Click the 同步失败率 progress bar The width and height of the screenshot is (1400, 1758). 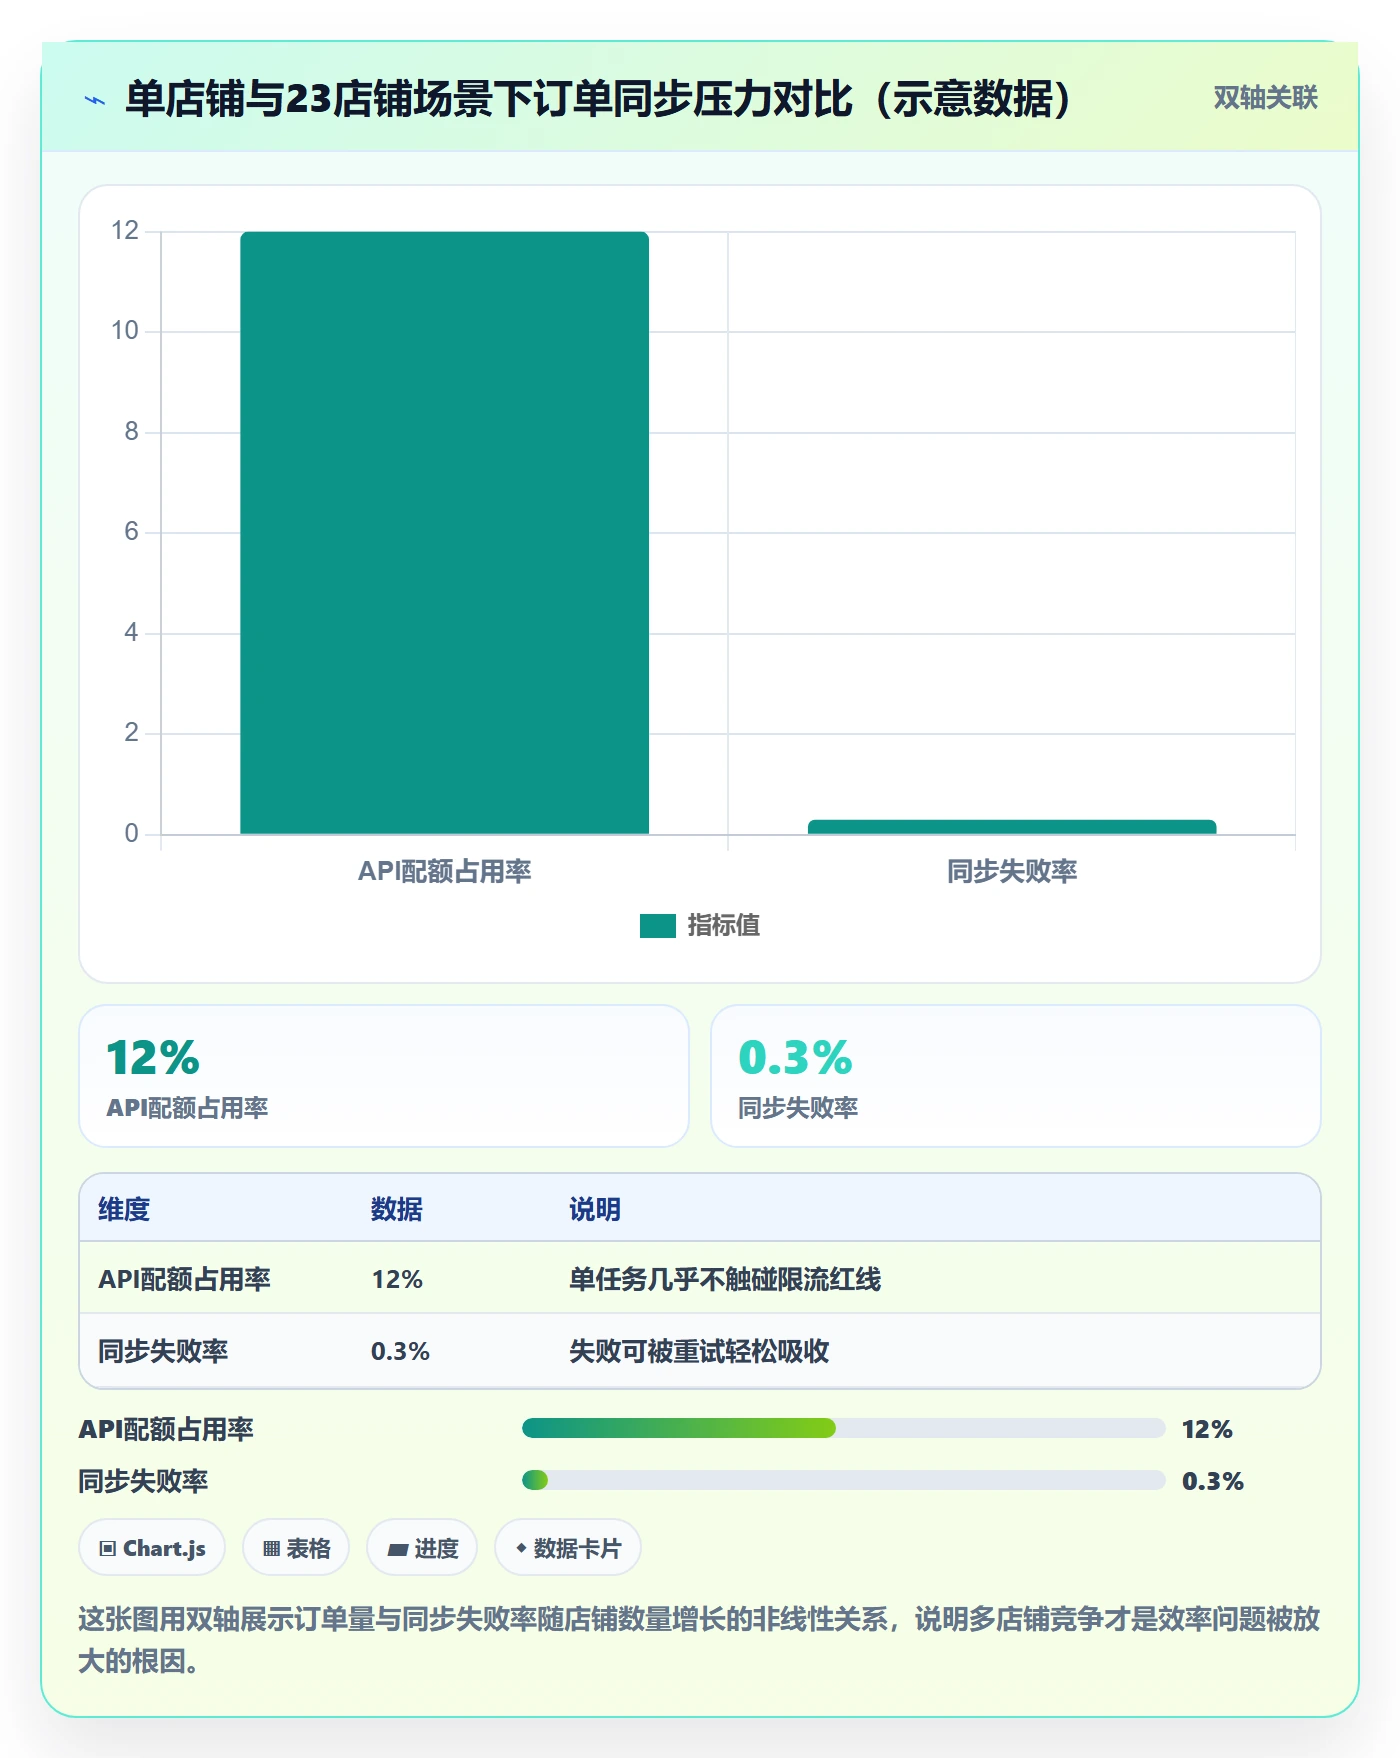click(843, 1480)
